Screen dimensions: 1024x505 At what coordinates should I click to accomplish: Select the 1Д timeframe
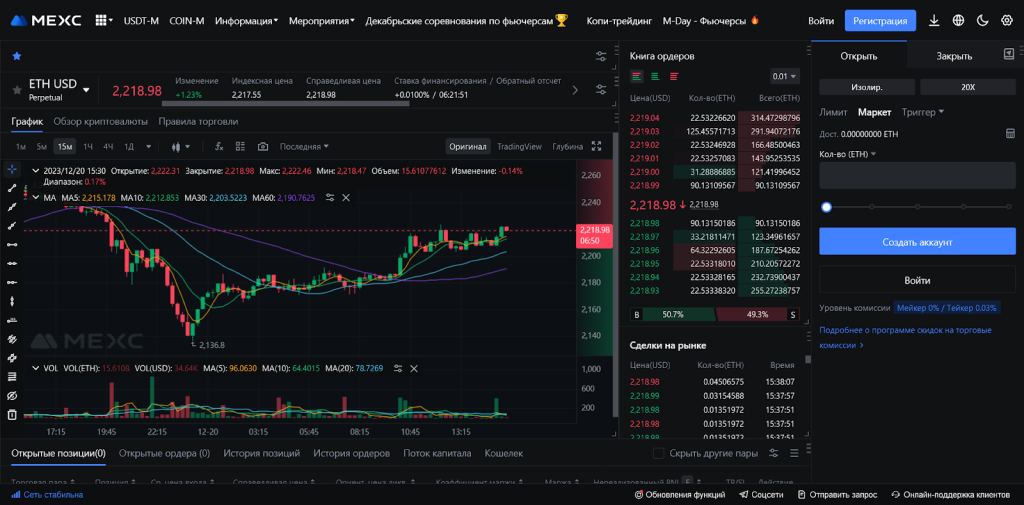click(x=129, y=146)
